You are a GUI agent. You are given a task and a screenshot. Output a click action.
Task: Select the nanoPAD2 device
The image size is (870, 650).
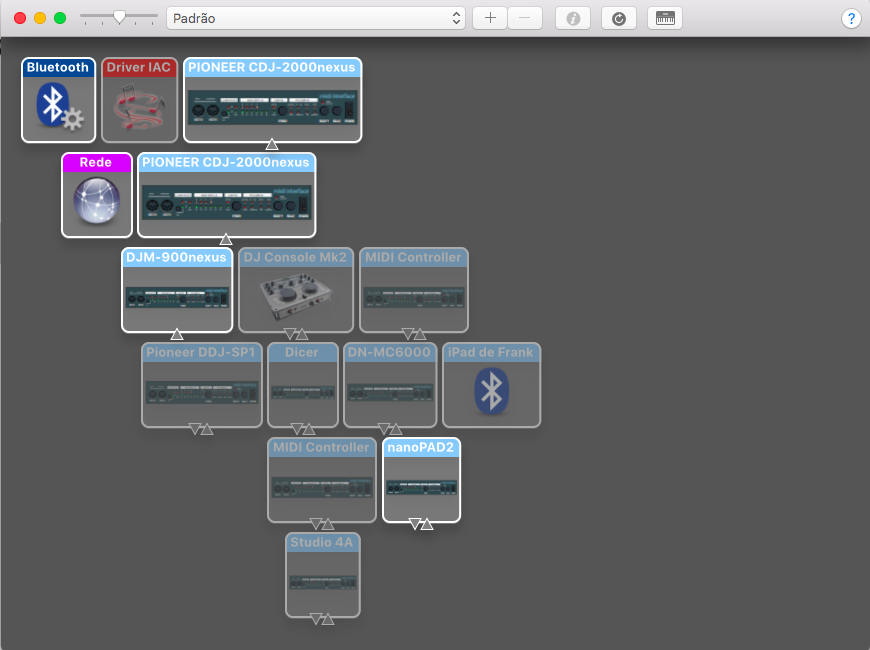422,480
